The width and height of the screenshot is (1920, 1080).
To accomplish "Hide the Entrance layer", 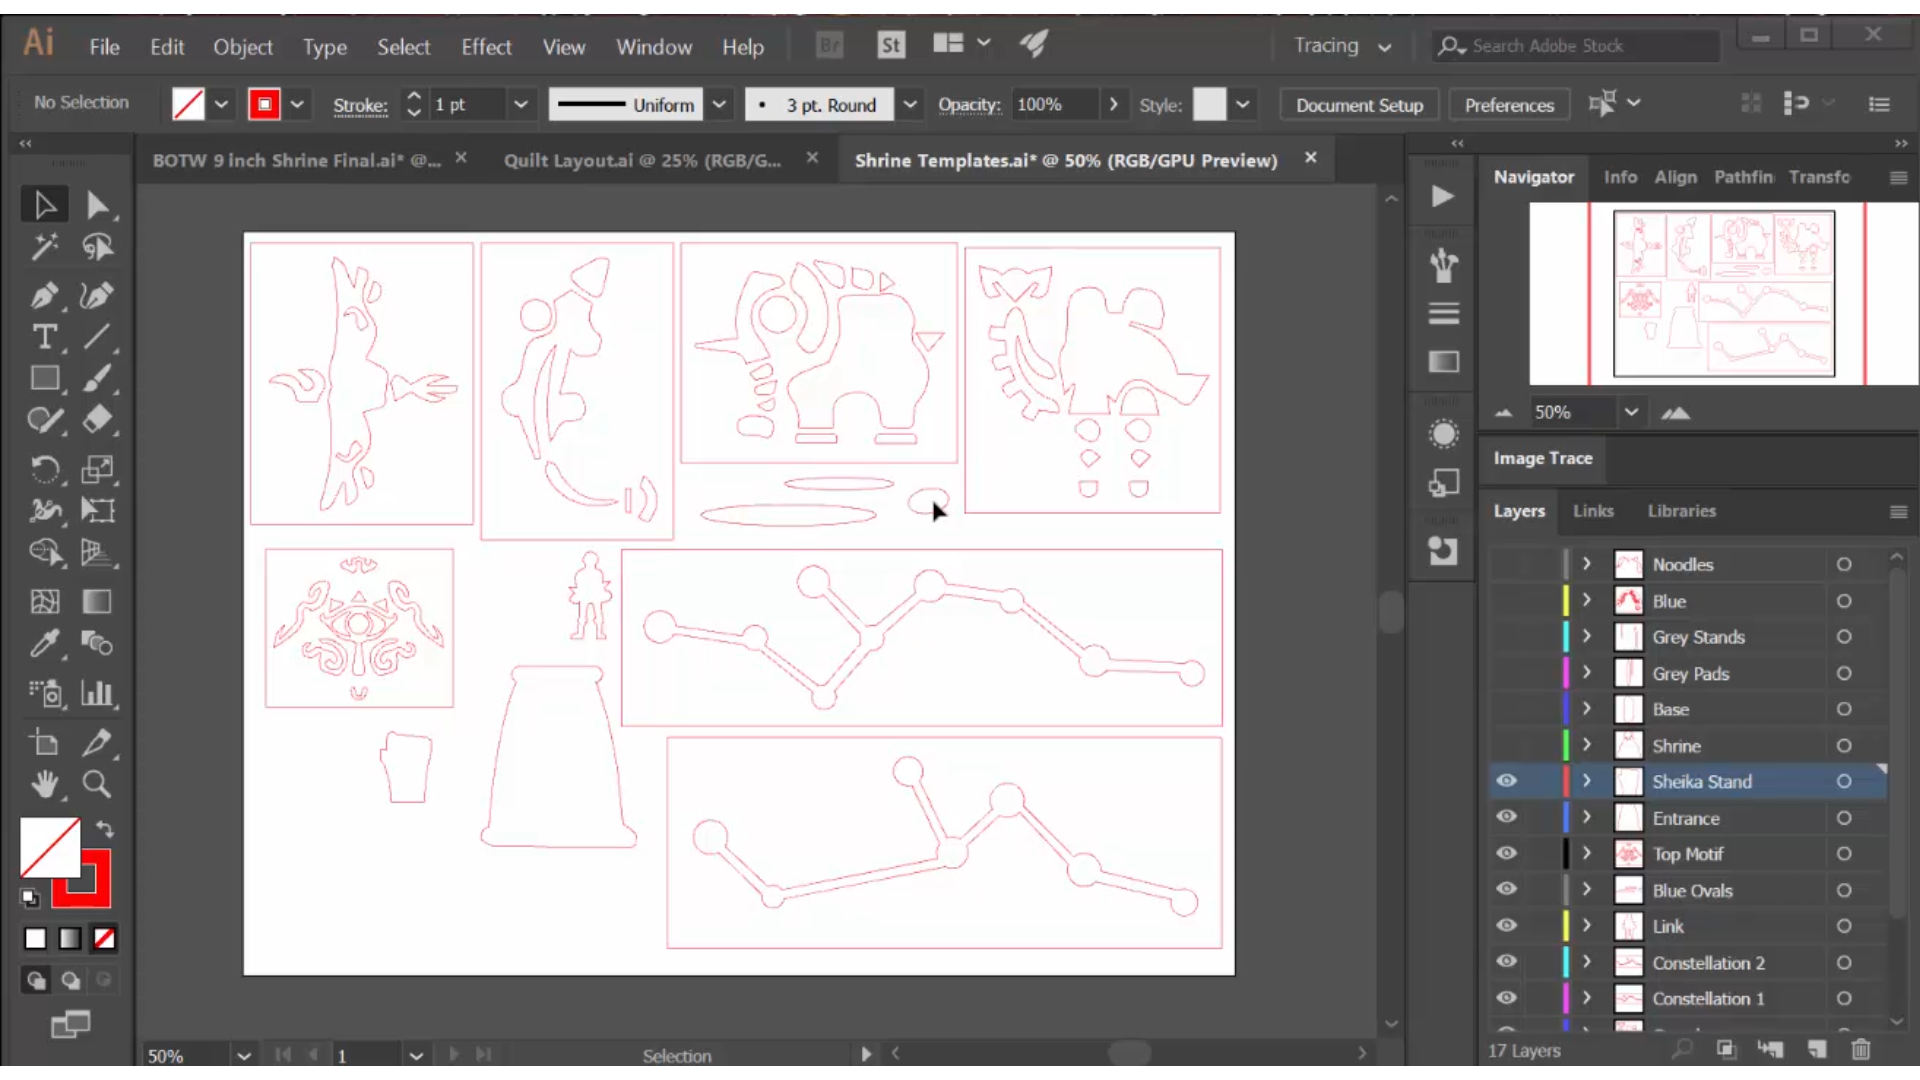I will coord(1506,817).
